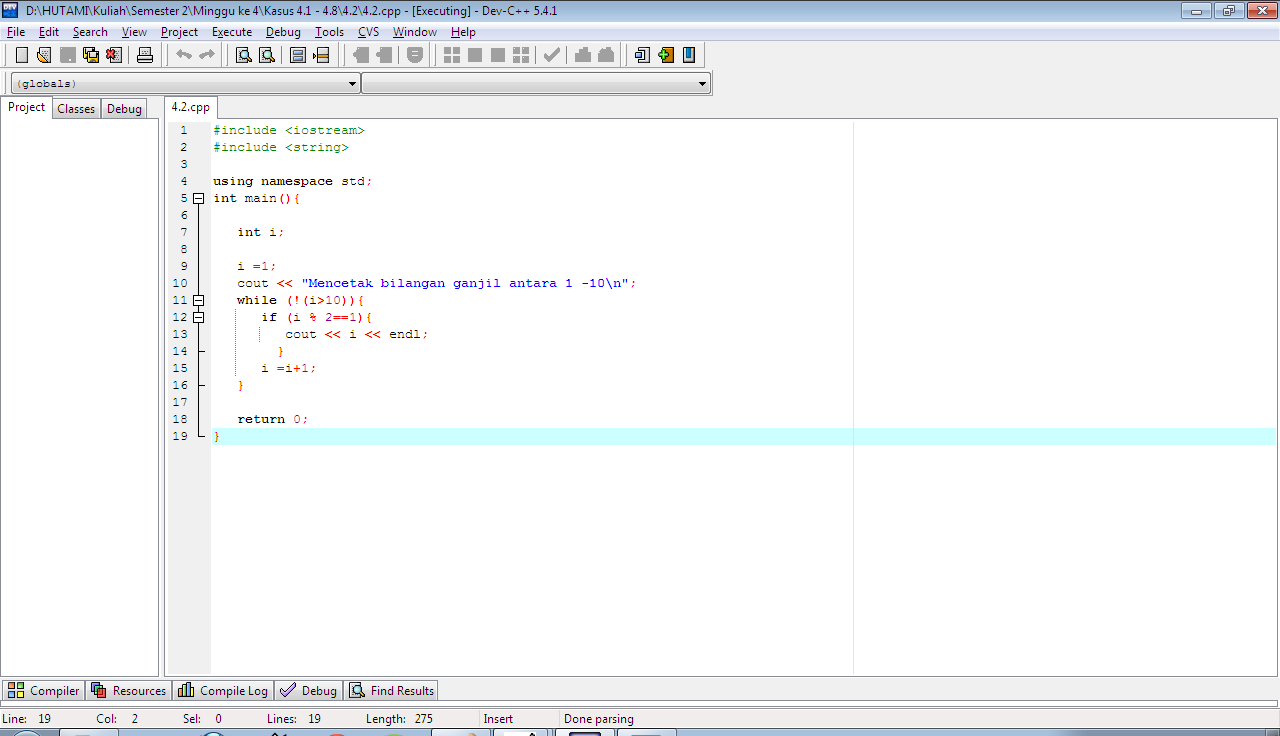Open the Search menu
Image resolution: width=1280 pixels, height=736 pixels.
coord(90,32)
